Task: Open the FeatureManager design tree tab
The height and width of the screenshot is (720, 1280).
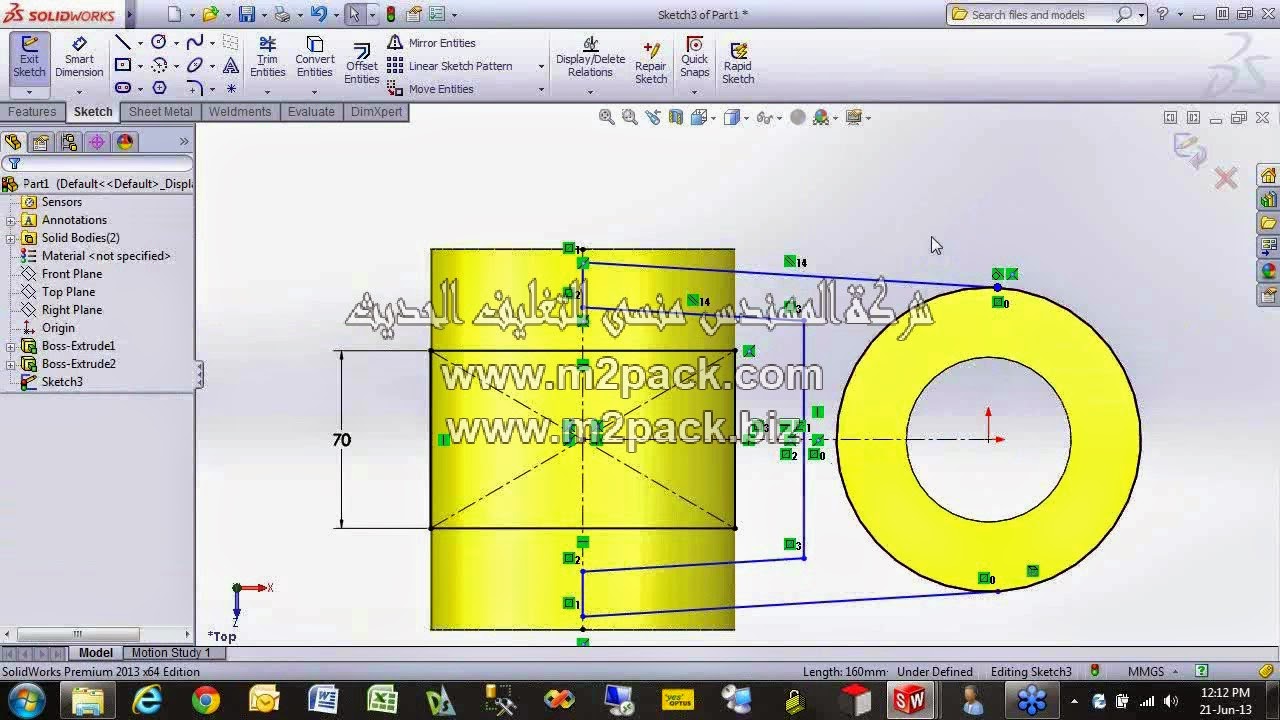Action: tap(13, 142)
